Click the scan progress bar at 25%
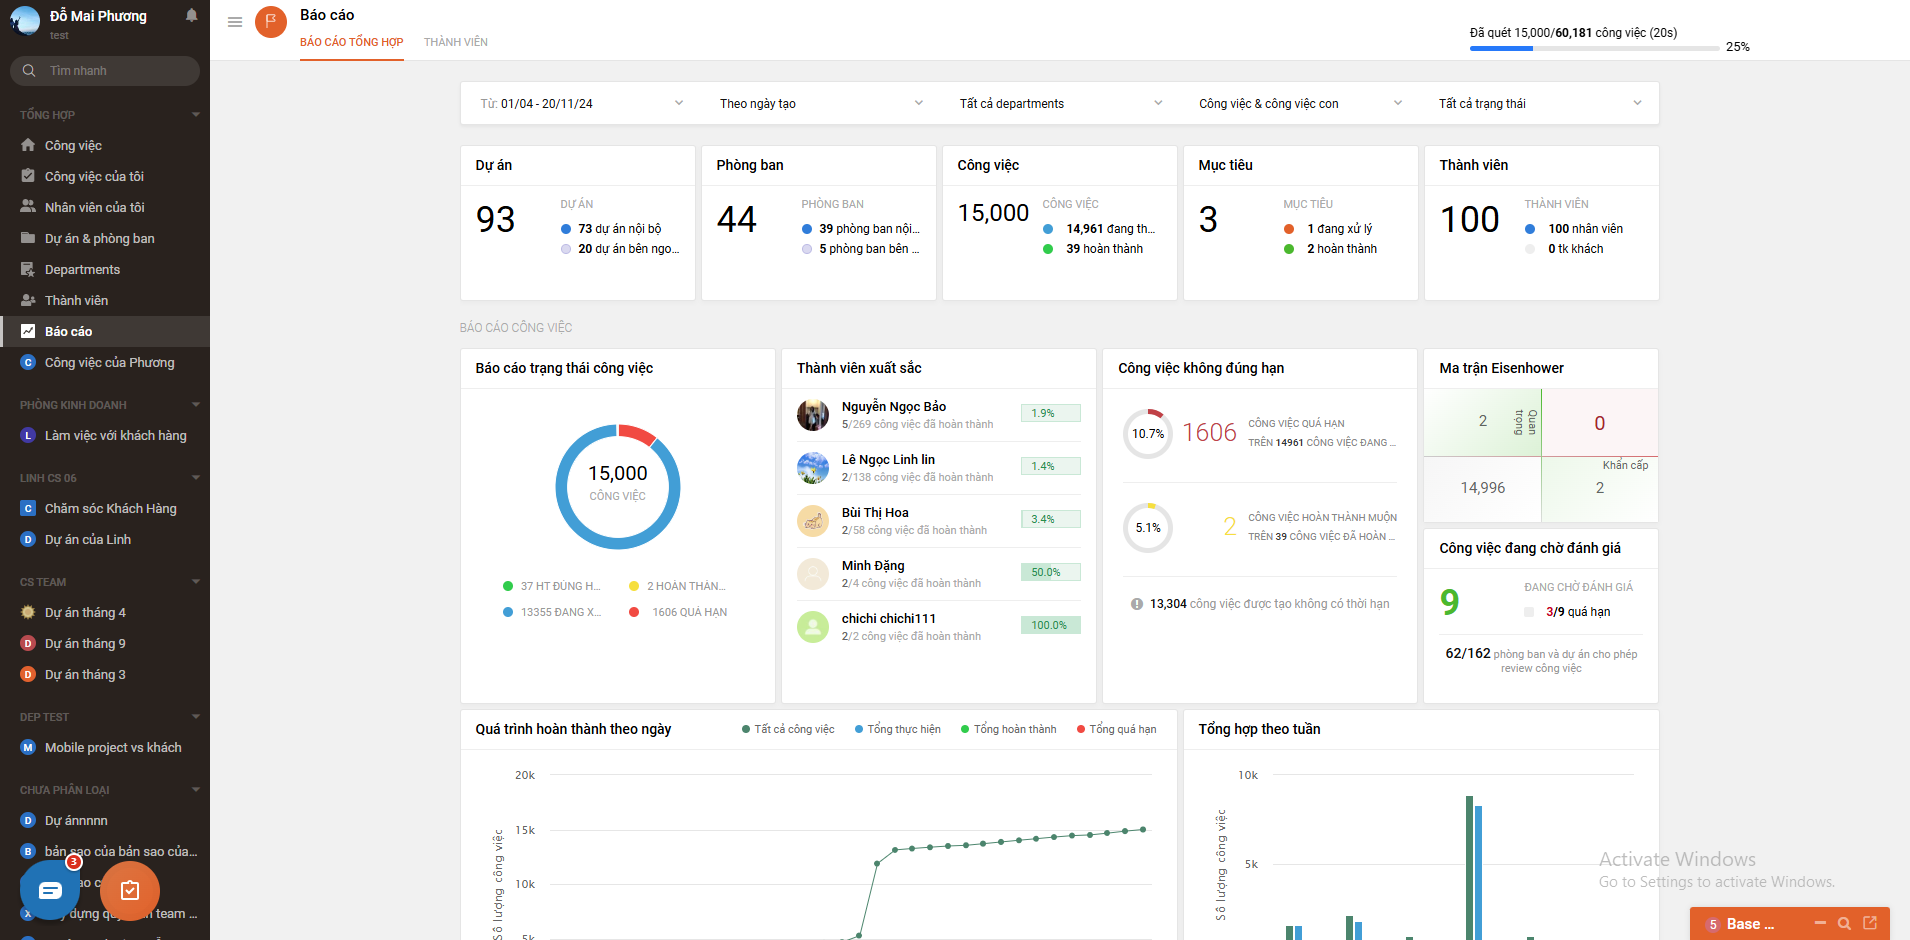This screenshot has height=940, width=1910. tap(1595, 48)
